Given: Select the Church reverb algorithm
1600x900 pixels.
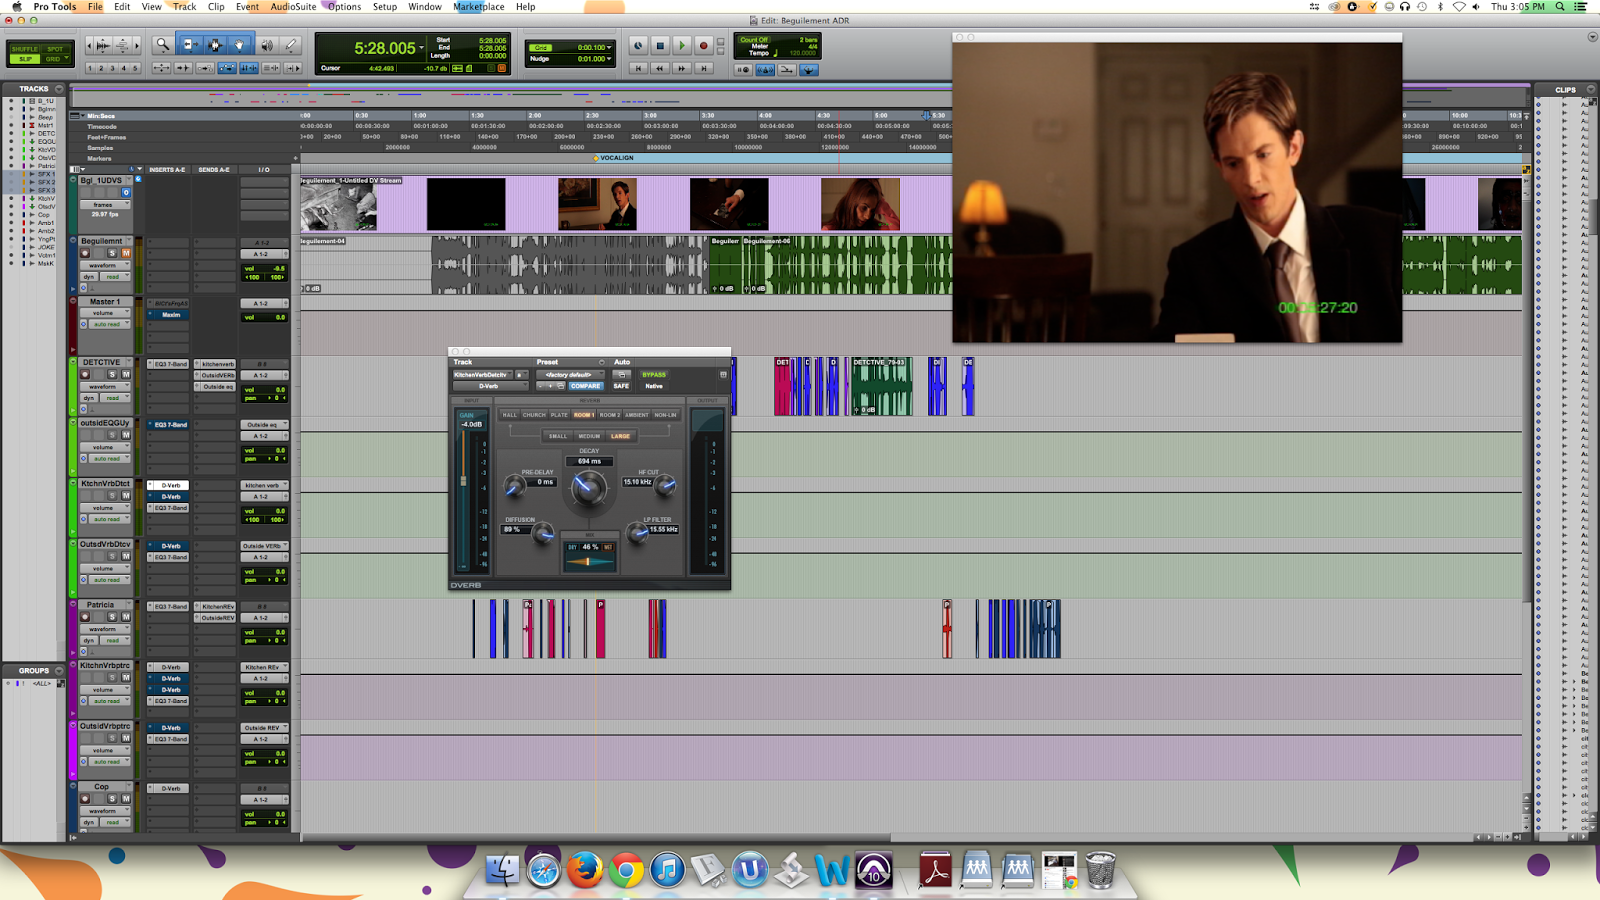Looking at the screenshot, I should (534, 415).
